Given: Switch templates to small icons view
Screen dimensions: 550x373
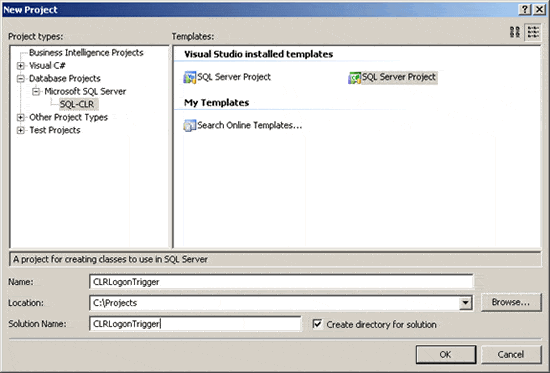Looking at the screenshot, I should click(x=533, y=32).
